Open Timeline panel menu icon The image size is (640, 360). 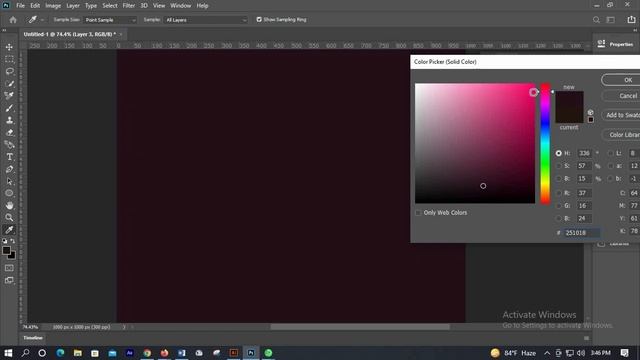point(587,338)
